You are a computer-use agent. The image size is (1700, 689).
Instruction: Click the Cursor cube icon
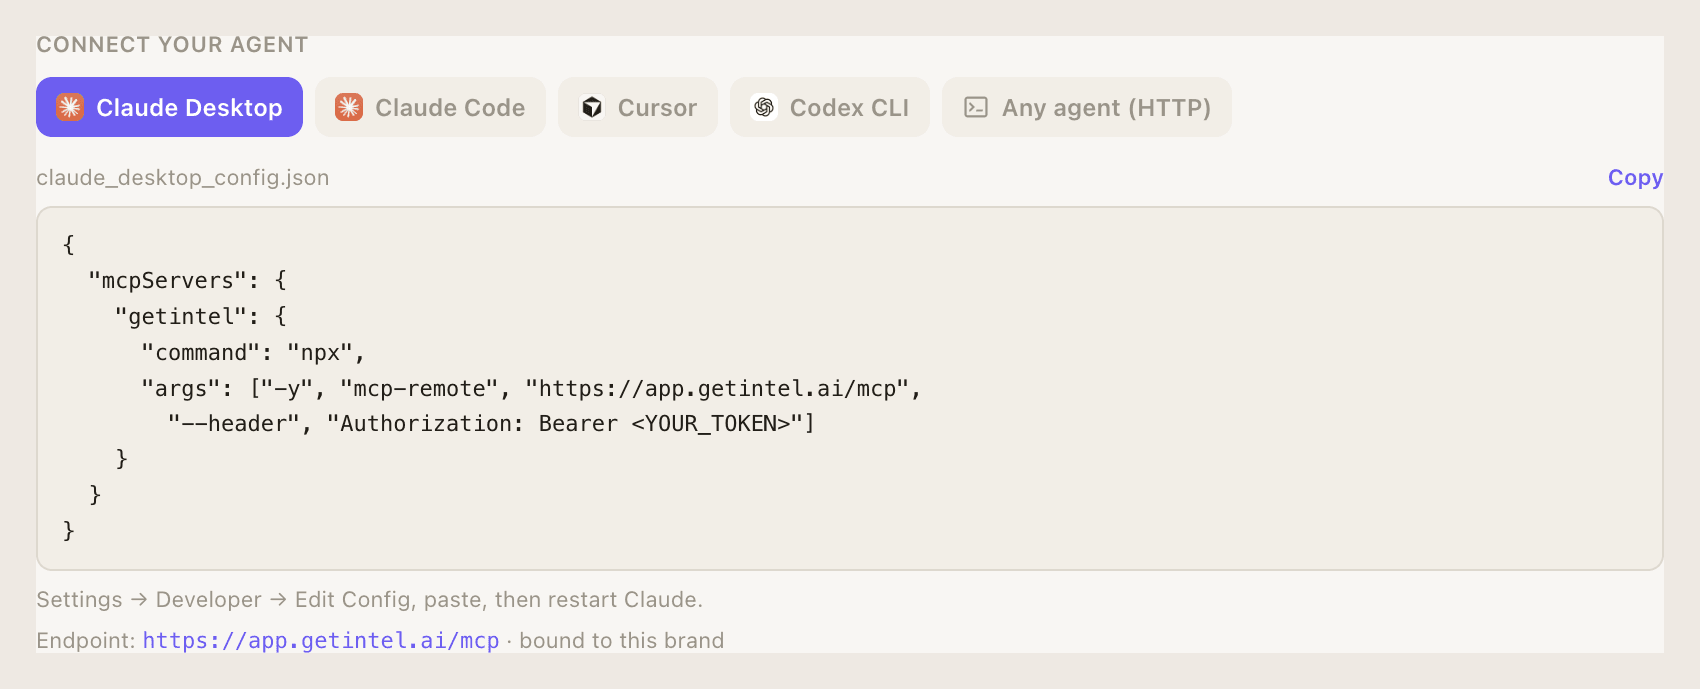592,107
